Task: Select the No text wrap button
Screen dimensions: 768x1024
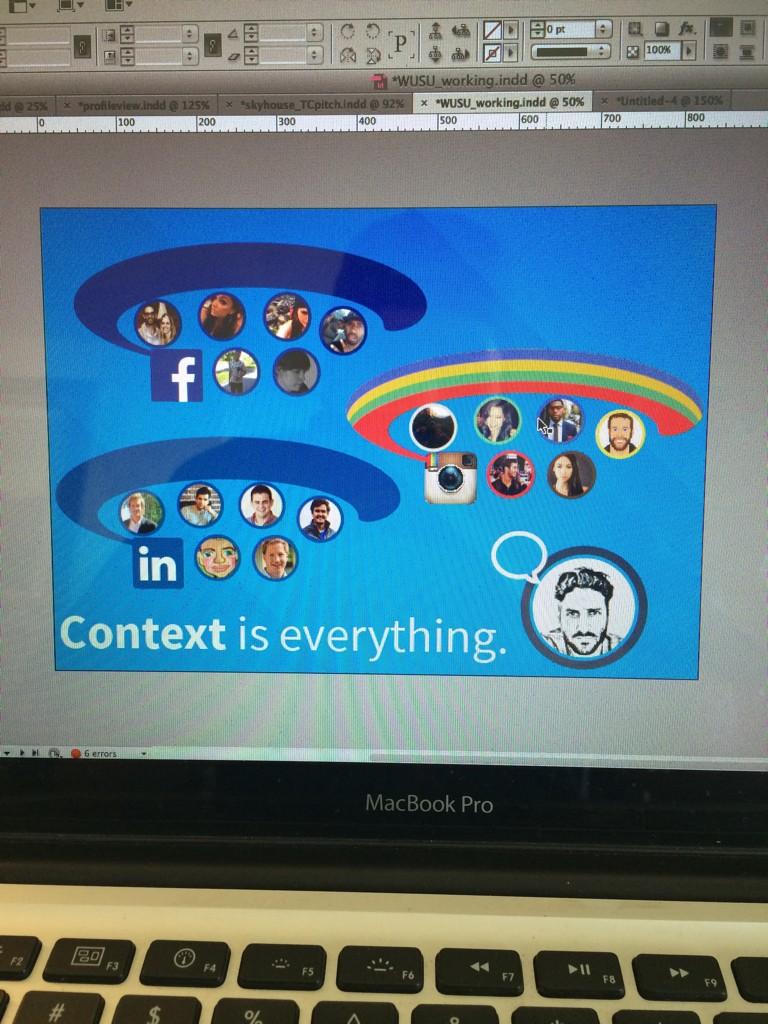Action: tap(722, 26)
